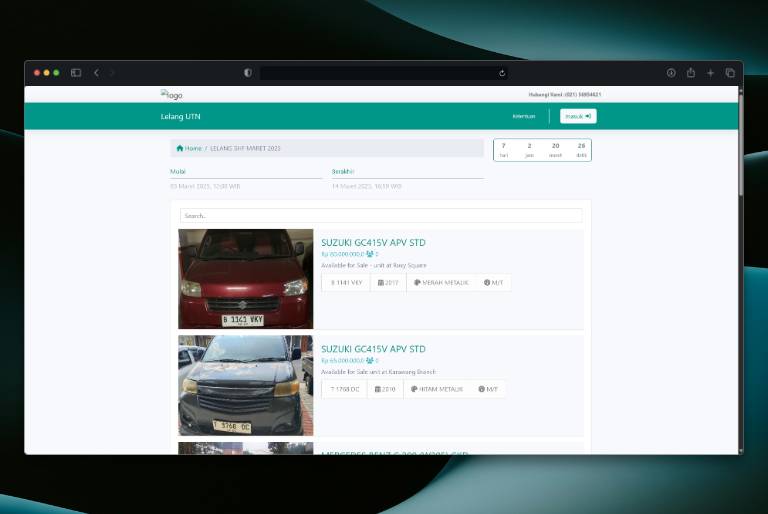This screenshot has width=768, height=514.
Task: Click the T 1768 DC plate cell
Action: pyautogui.click(x=344, y=389)
